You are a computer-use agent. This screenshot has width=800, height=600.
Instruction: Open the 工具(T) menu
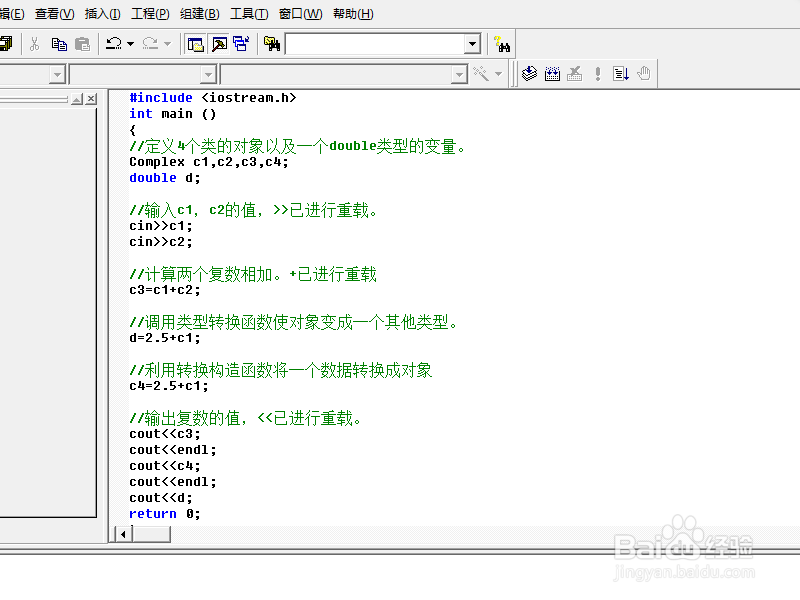[248, 14]
